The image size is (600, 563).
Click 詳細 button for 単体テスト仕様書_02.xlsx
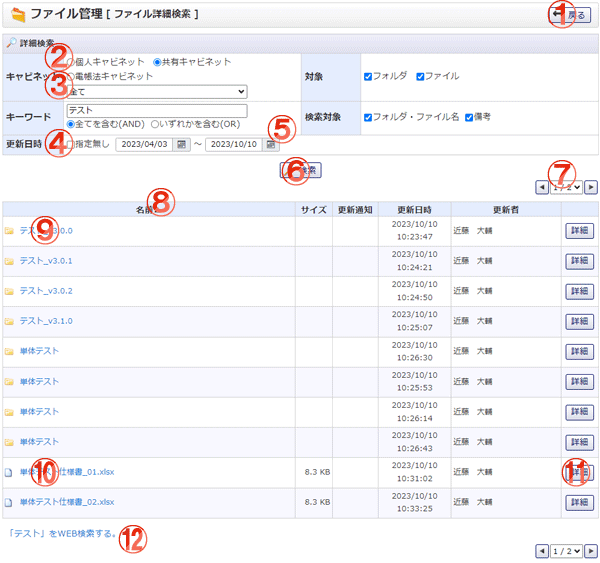click(579, 502)
